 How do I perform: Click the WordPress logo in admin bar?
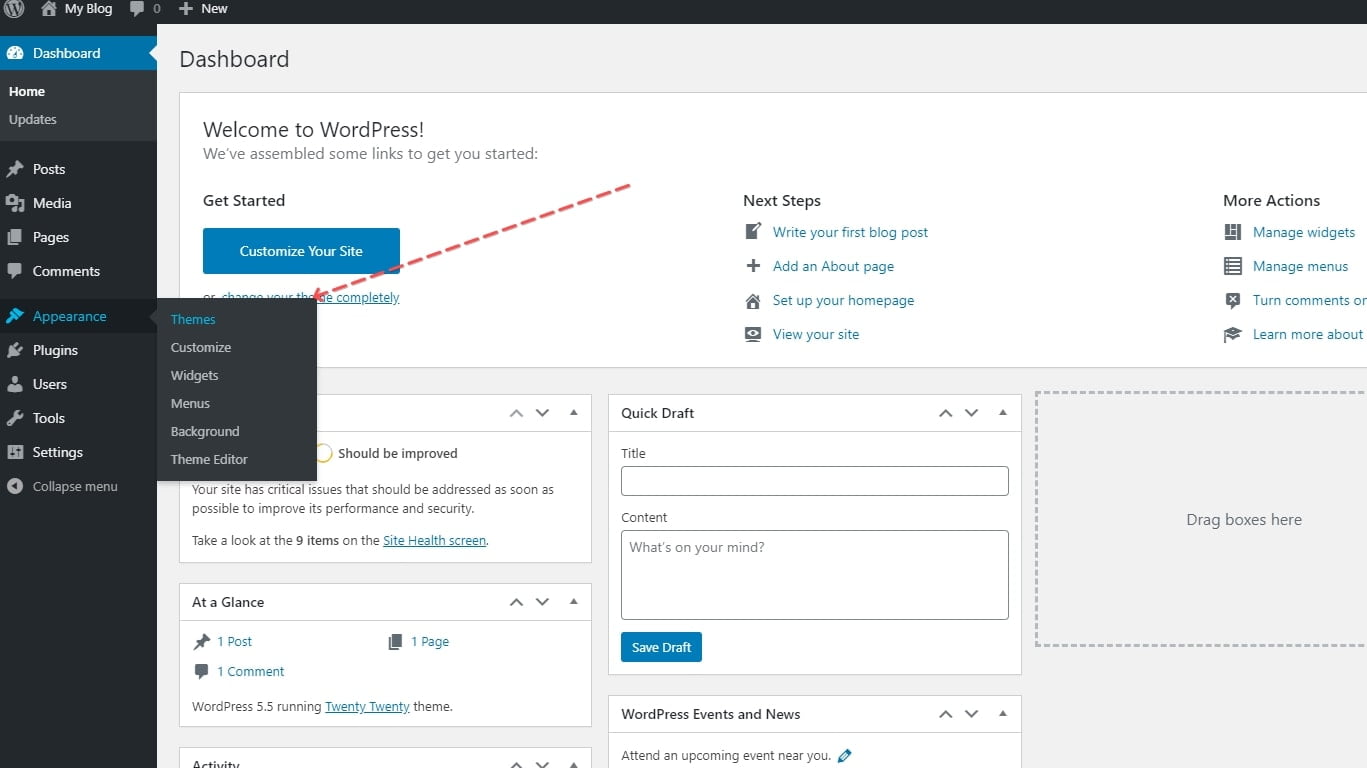click(x=14, y=9)
